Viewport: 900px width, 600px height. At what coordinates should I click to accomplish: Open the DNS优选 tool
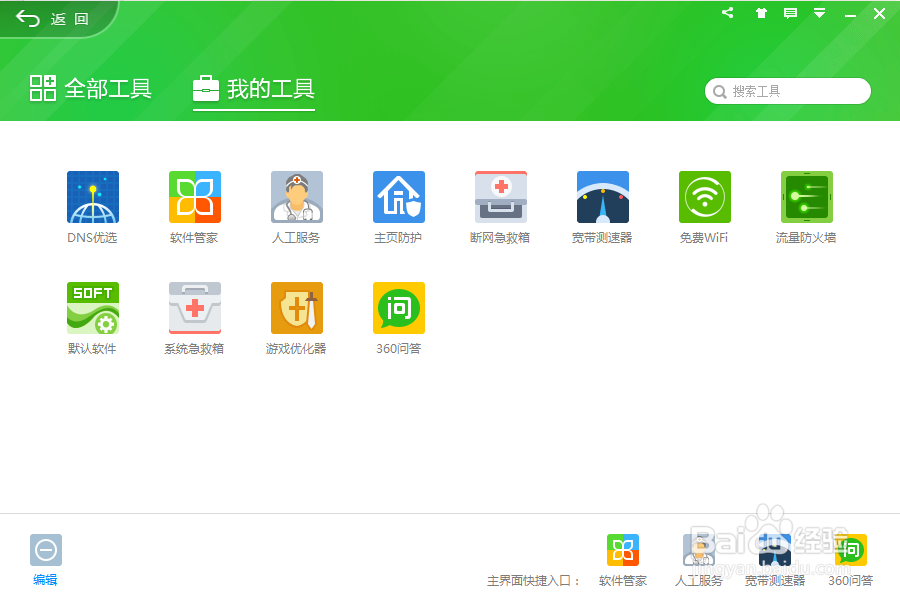click(92, 197)
